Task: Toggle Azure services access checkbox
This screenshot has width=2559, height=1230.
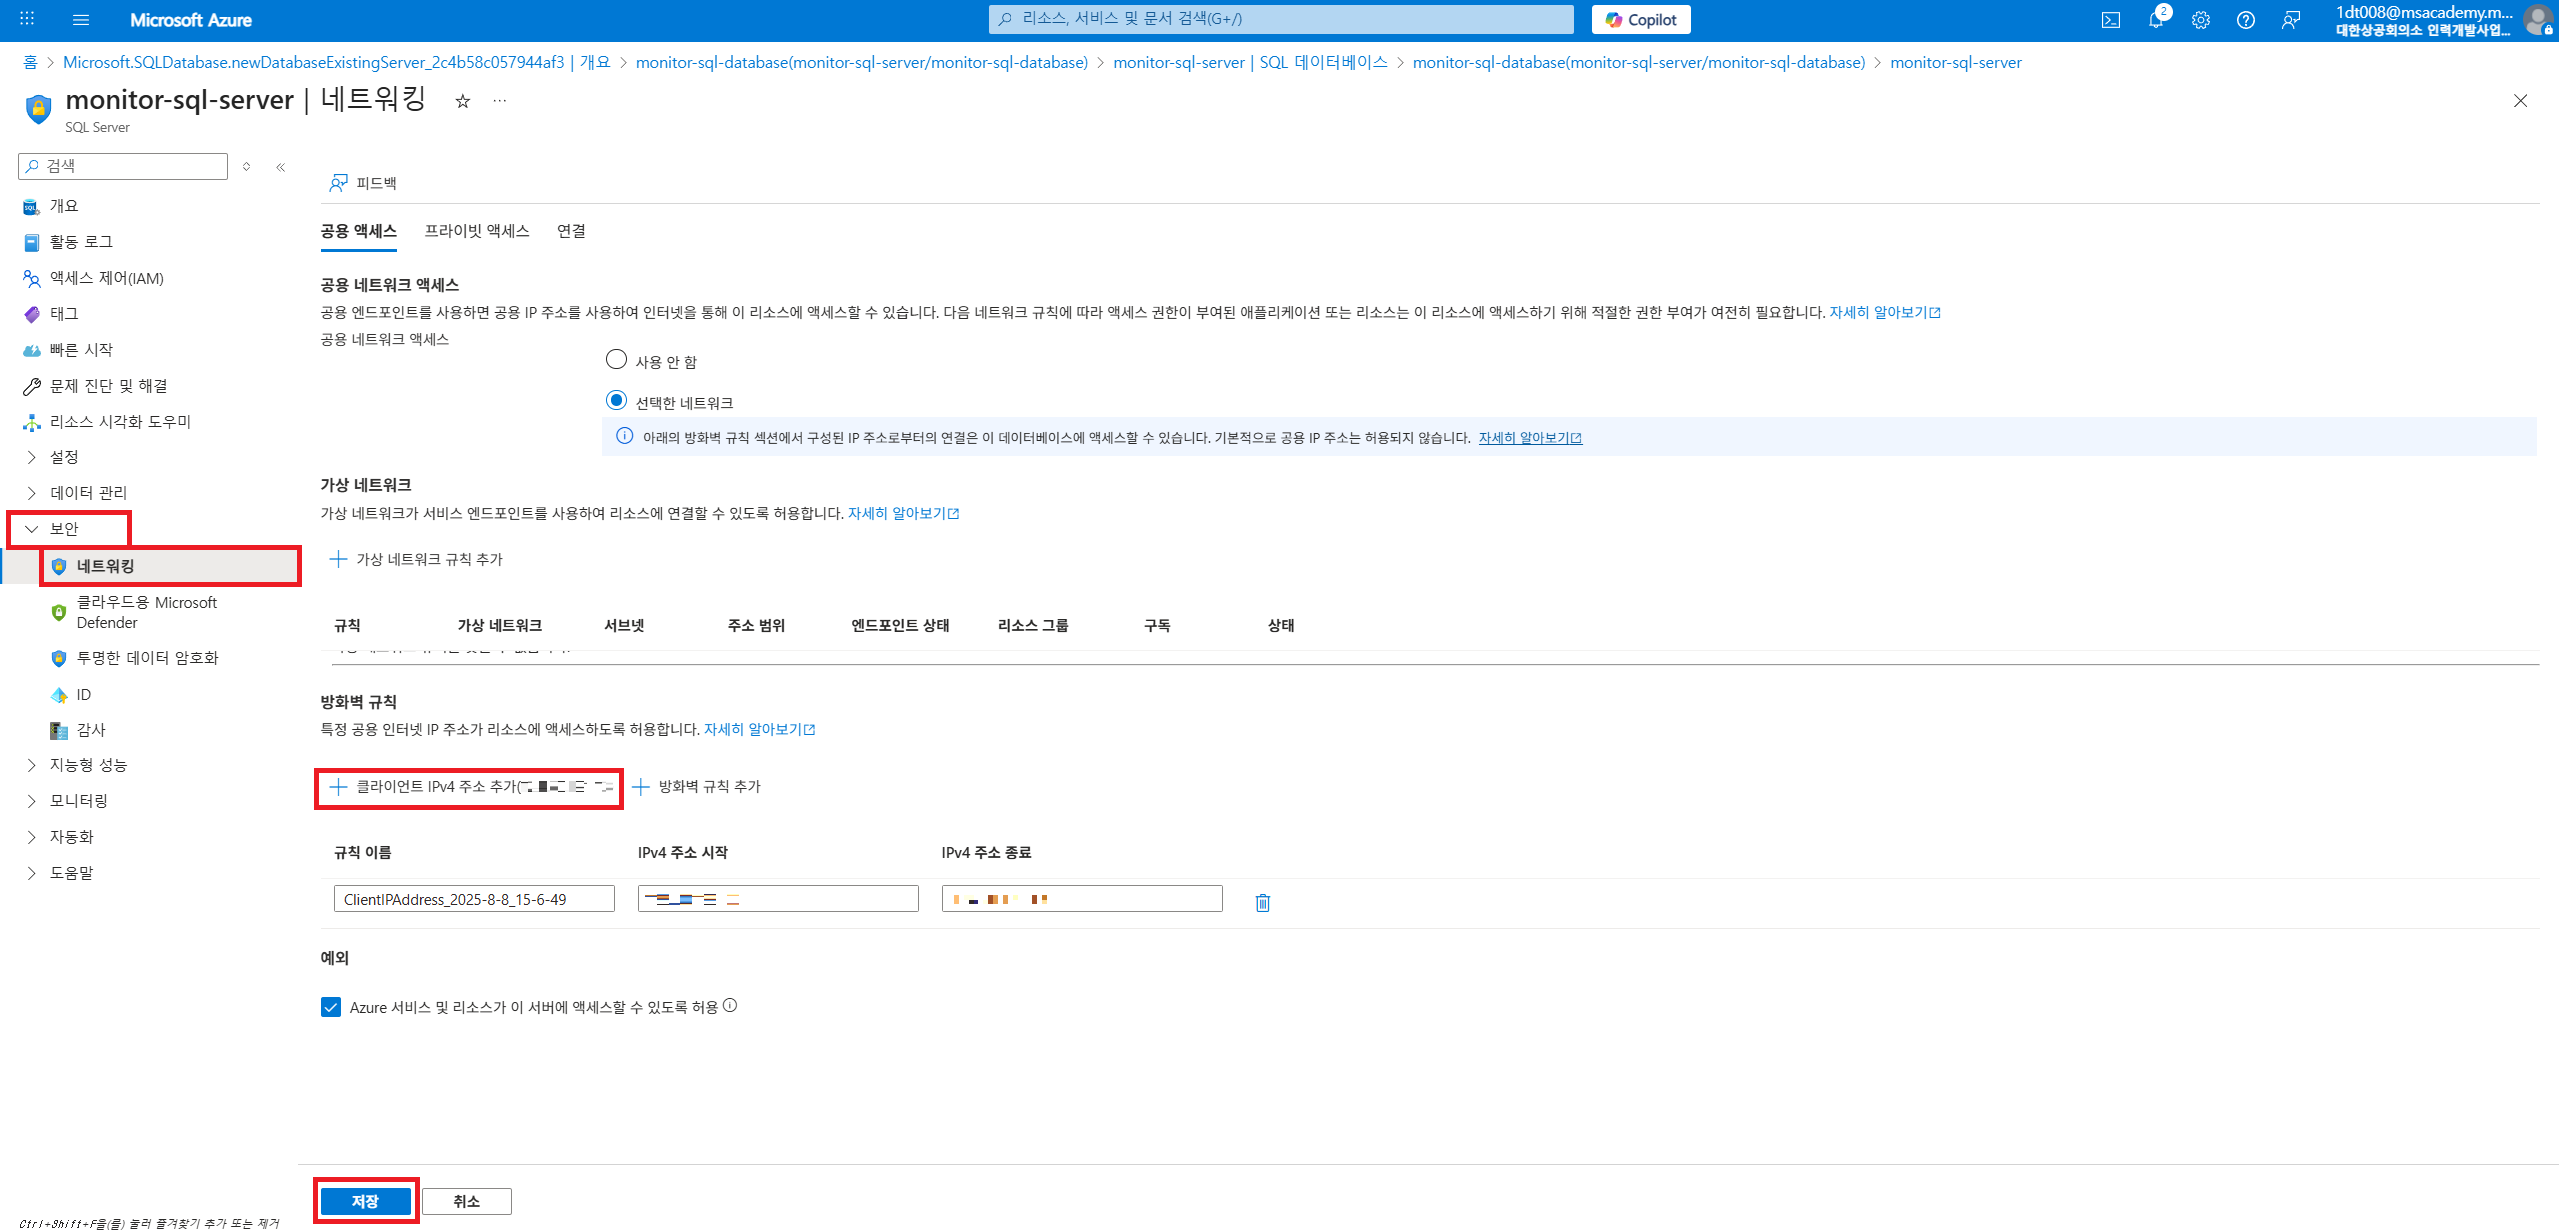Action: [331, 1007]
